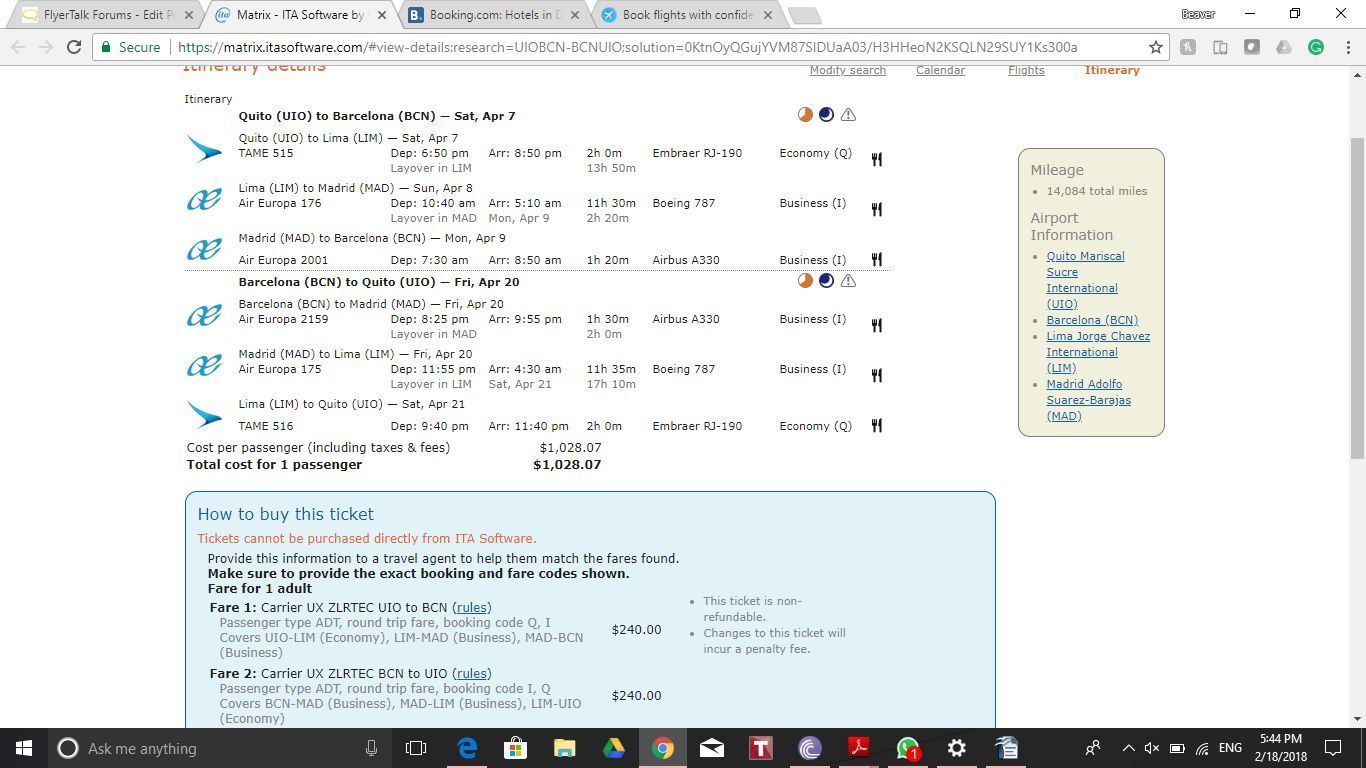1366x768 pixels.
Task: Click the Air Europa logo for flight 176
Action: 204,199
